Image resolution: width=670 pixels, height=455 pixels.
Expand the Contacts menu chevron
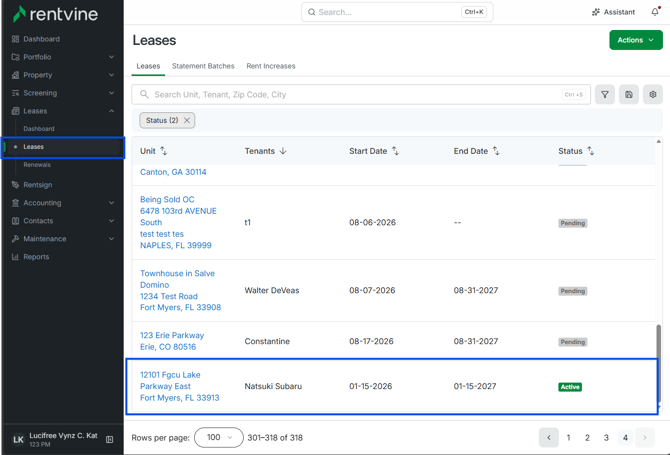point(111,220)
